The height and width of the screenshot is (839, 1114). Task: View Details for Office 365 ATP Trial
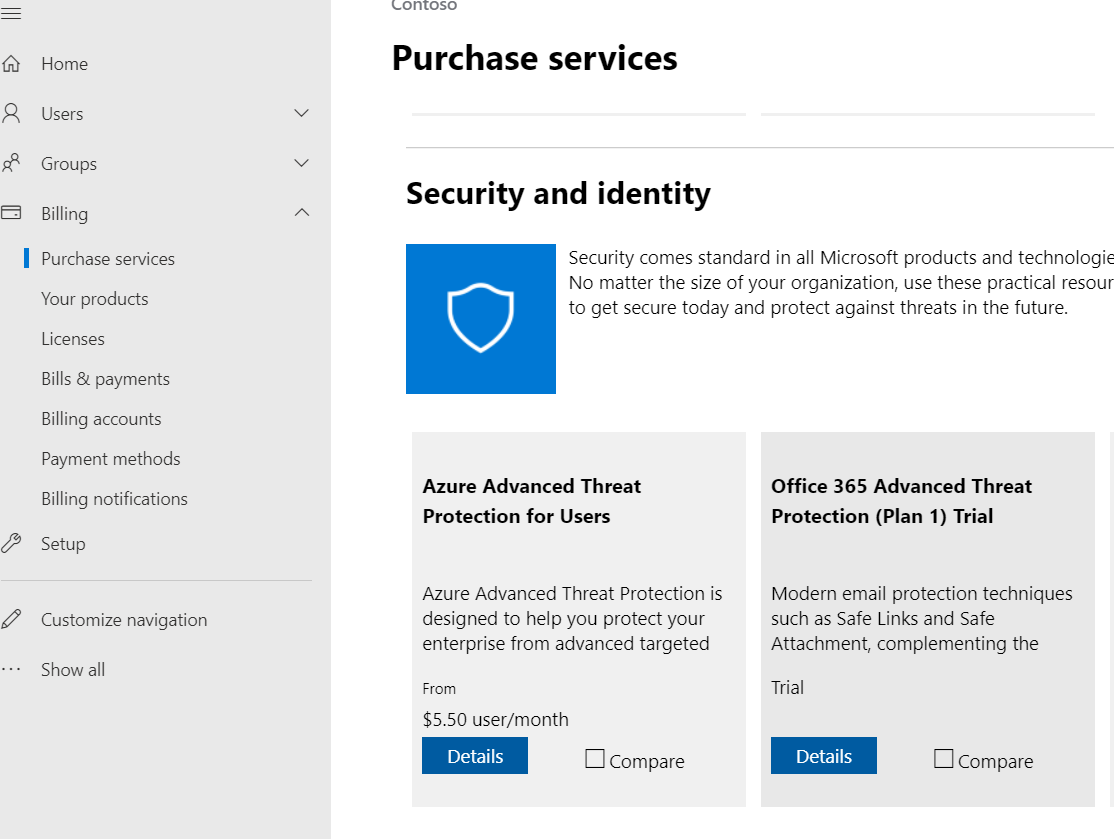(x=824, y=756)
